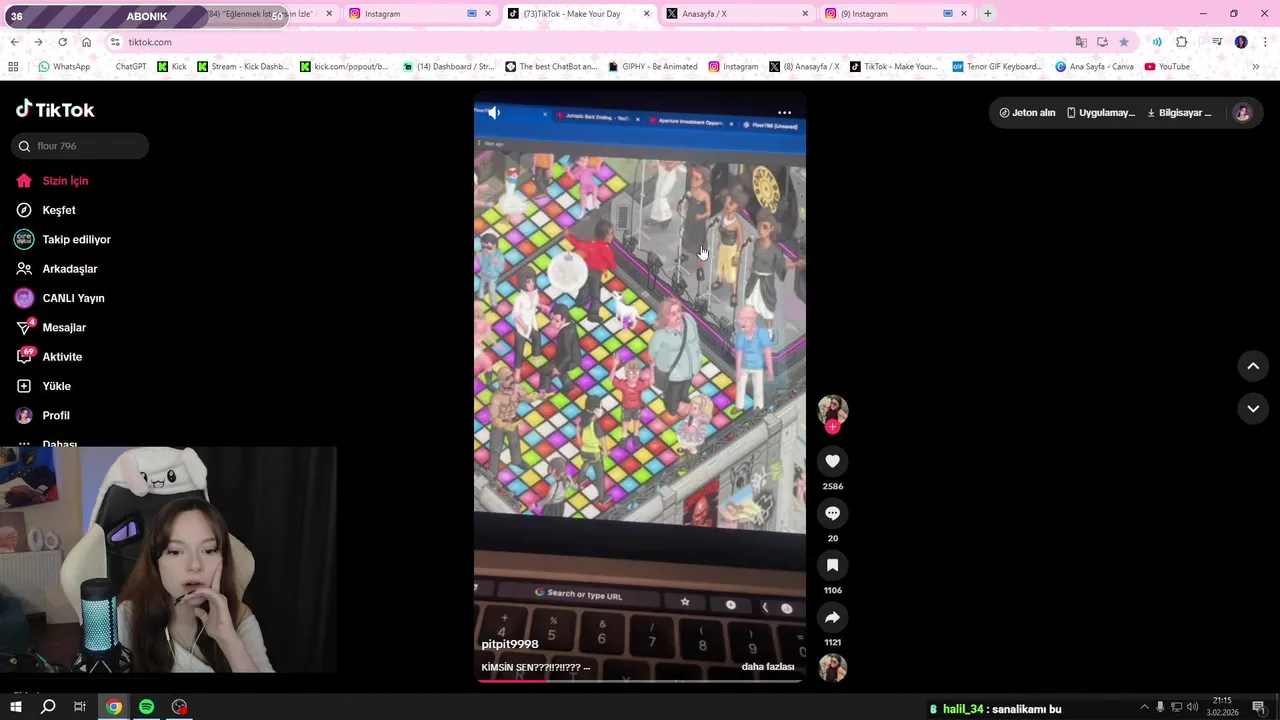The image size is (1280, 720).
Task: Go to next video with down chevron
Action: (1253, 408)
